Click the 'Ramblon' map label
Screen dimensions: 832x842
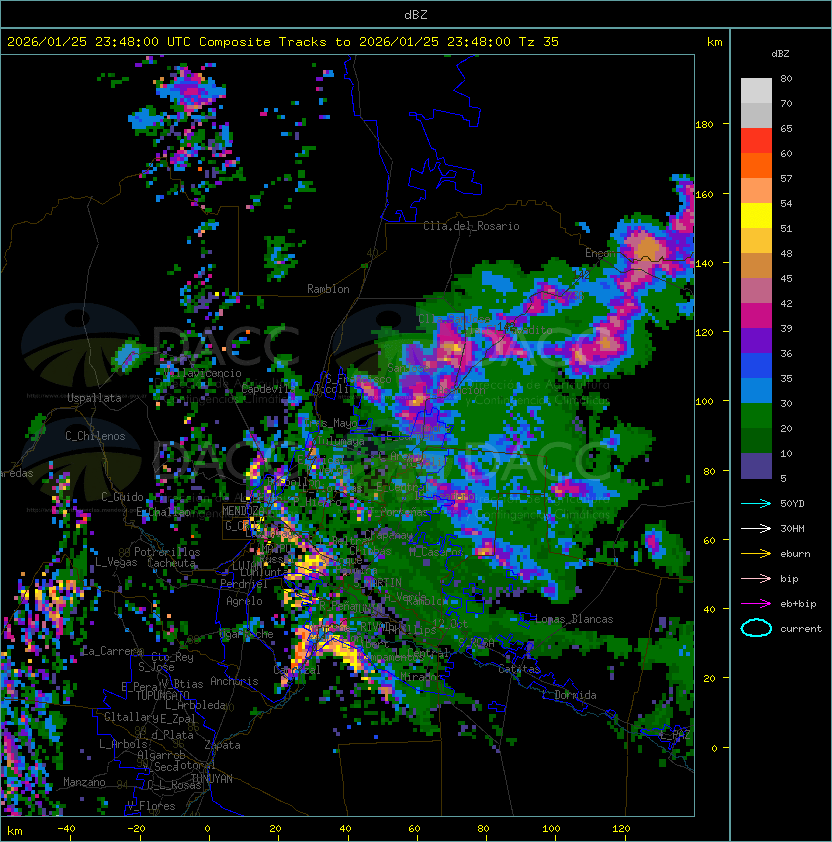[328, 289]
